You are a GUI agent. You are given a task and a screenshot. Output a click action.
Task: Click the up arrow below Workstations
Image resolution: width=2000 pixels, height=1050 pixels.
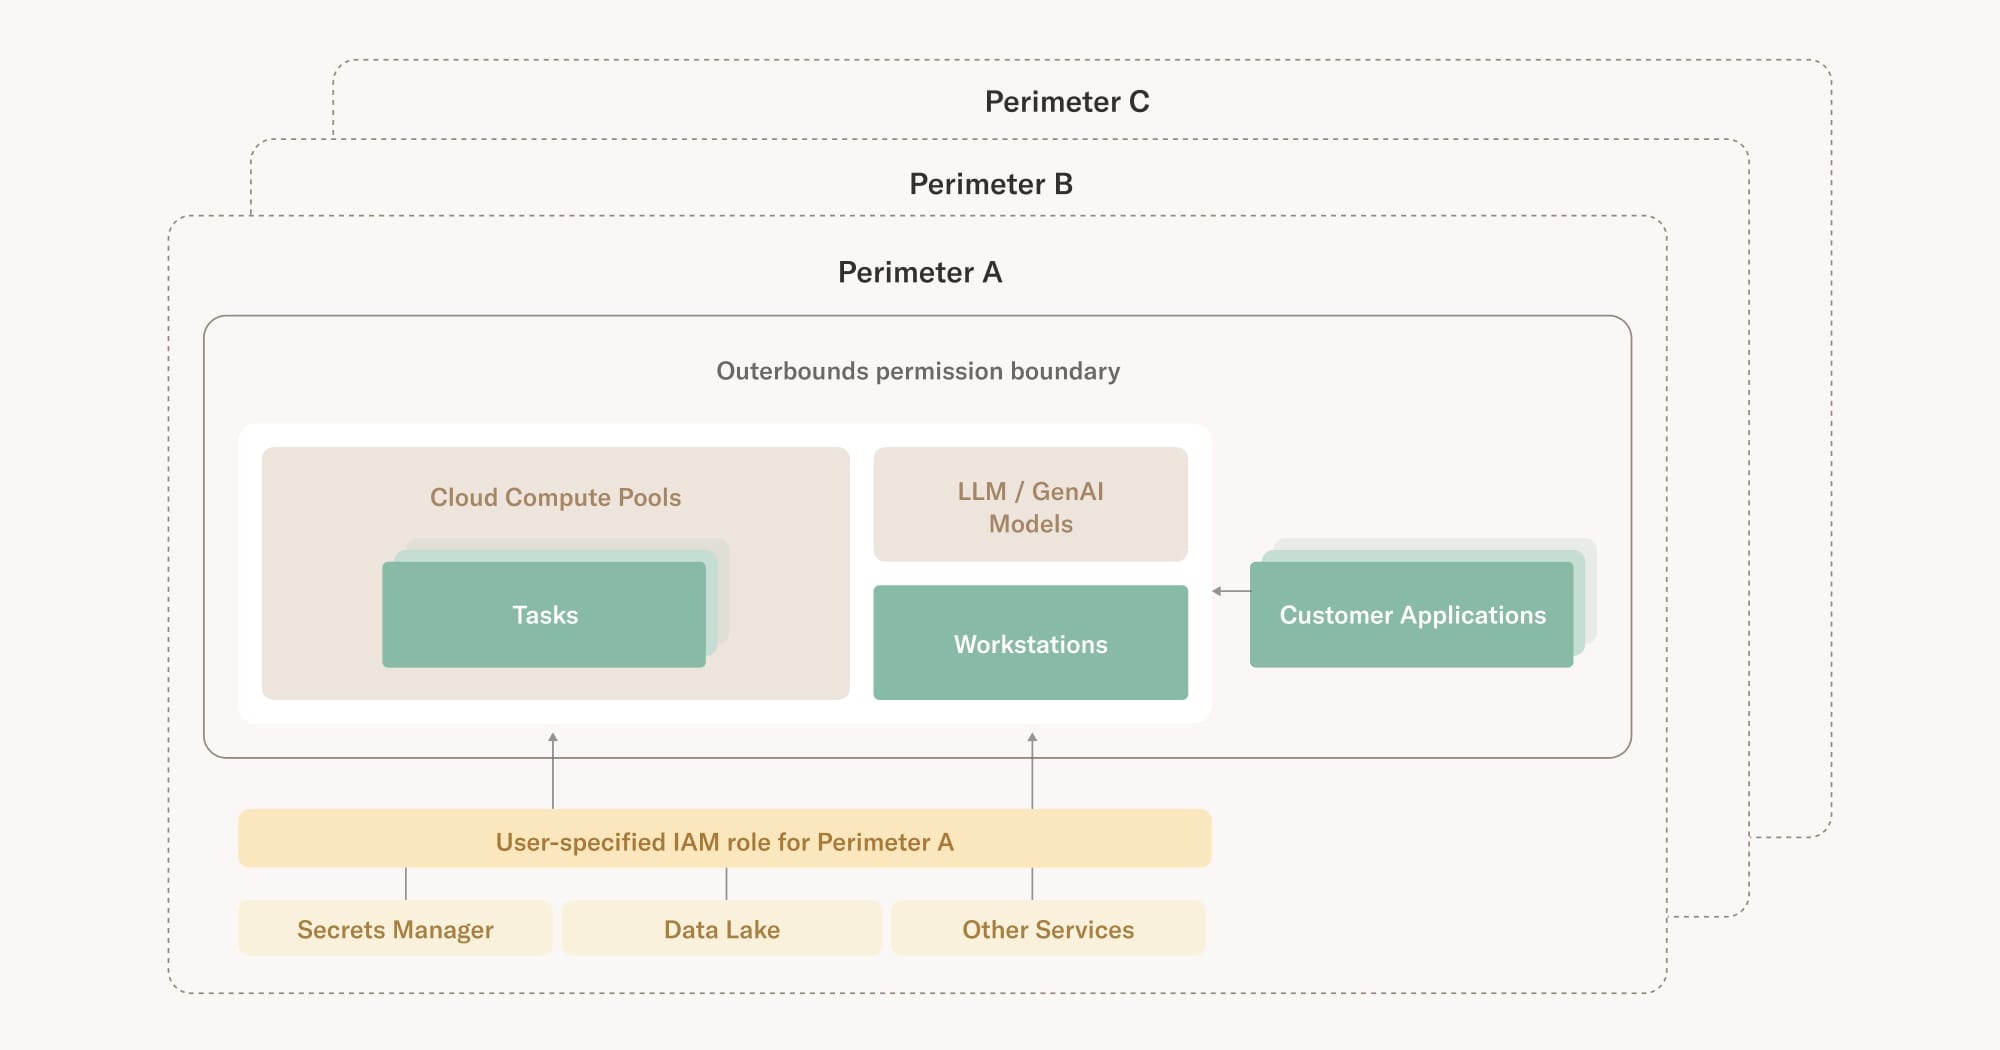pyautogui.click(x=1032, y=770)
